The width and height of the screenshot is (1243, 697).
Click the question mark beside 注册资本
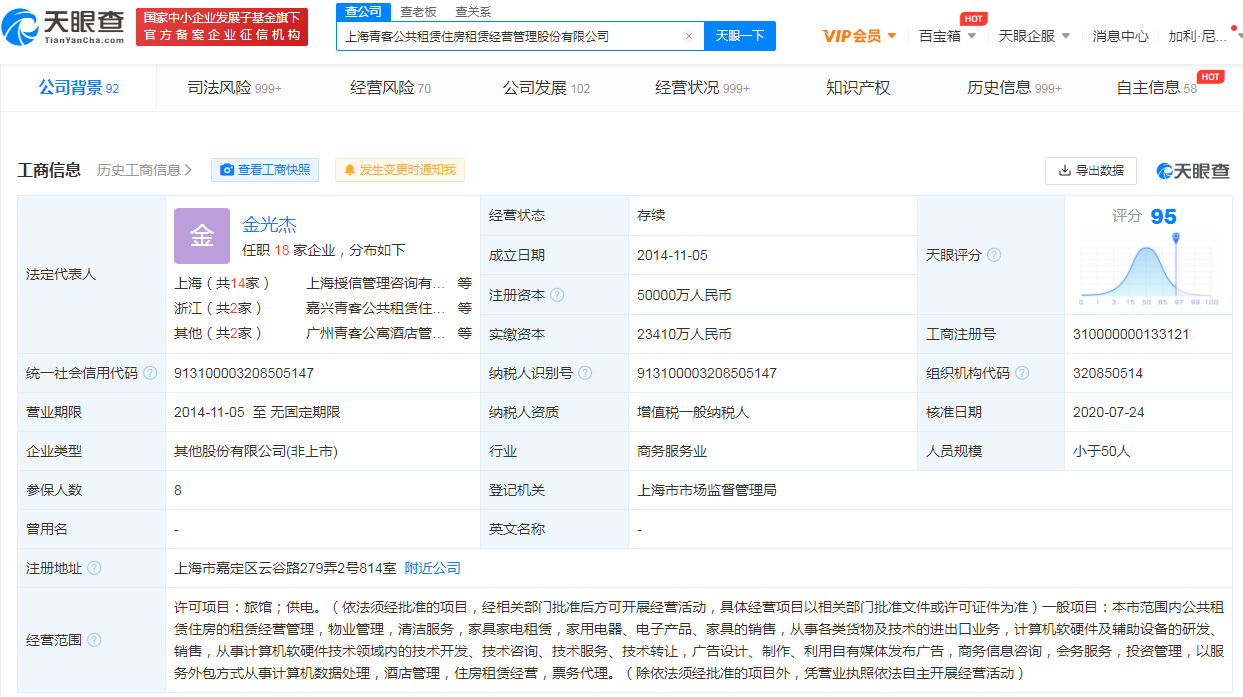(x=557, y=294)
